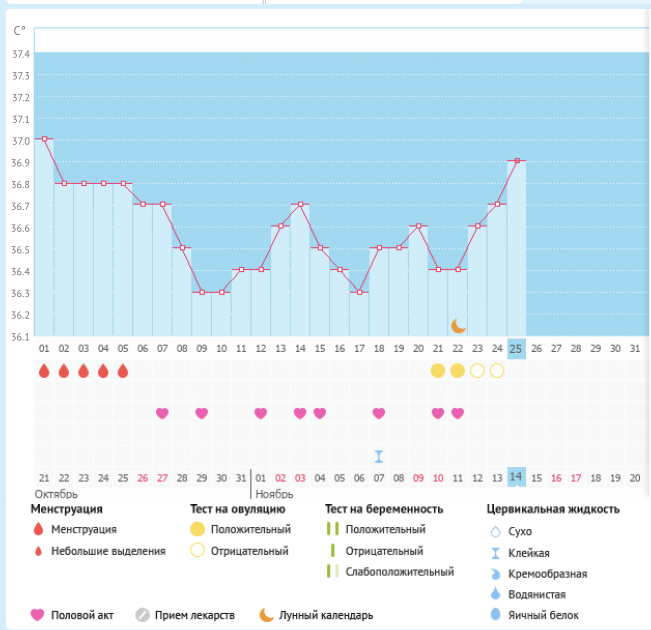
Task: Click the temperature point at 36.9 on day 25
Action: click(x=516, y=160)
